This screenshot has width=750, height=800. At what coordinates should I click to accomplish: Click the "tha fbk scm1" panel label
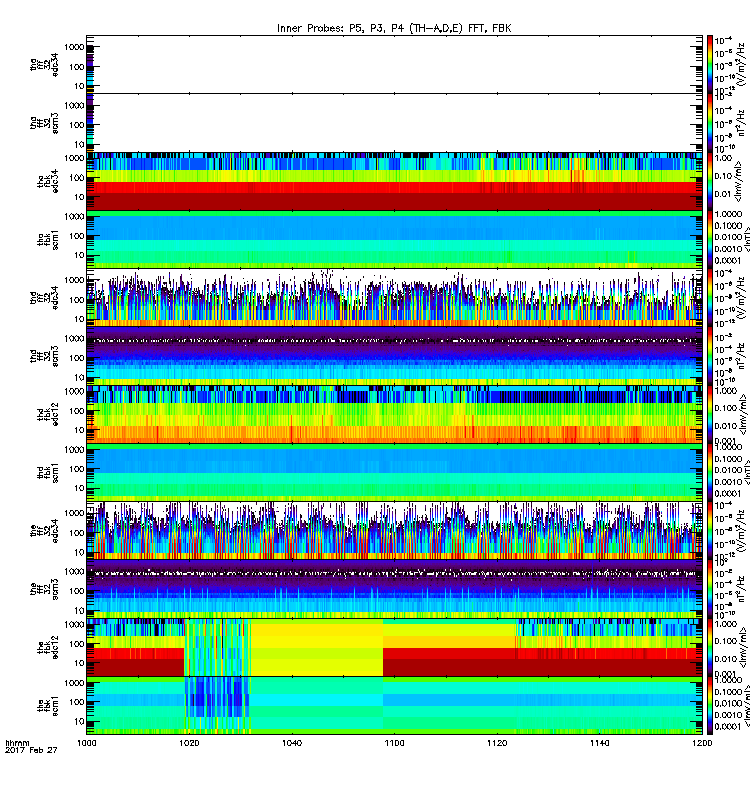[x=48, y=240]
